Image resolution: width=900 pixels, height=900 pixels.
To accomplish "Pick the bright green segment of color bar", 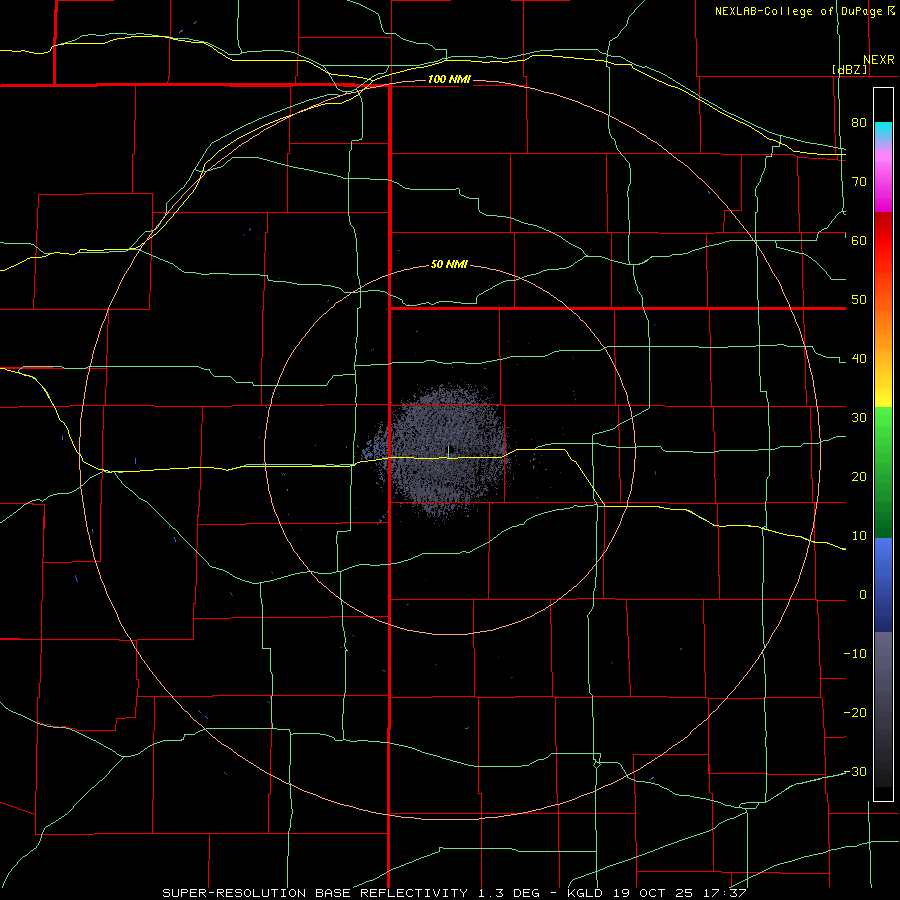I will [x=883, y=428].
